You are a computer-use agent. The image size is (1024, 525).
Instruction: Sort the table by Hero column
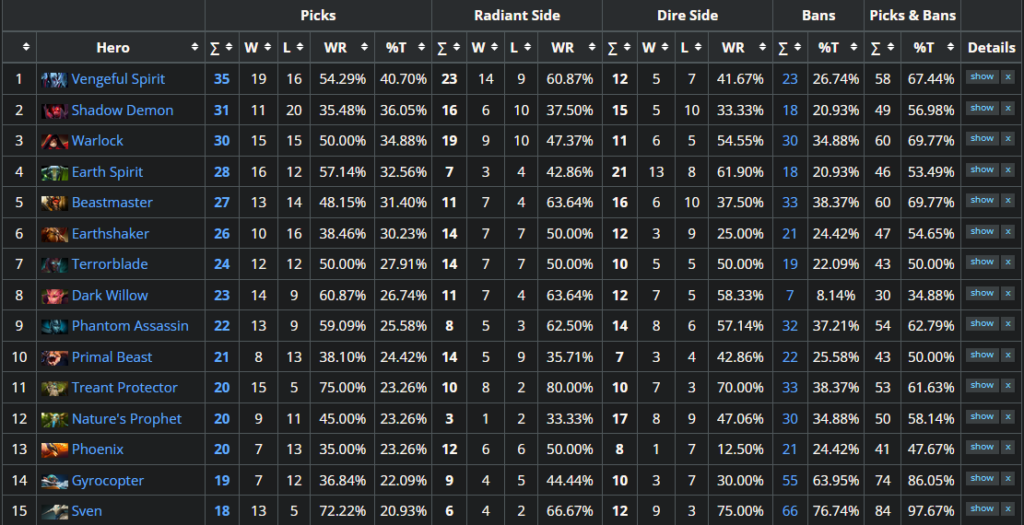[x=120, y=47]
